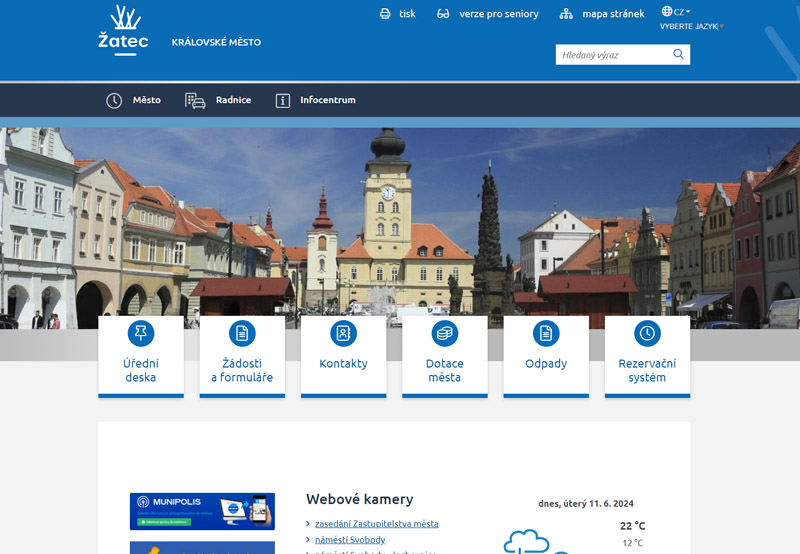Click the Žatec crown logo
The image size is (800, 554).
click(x=123, y=30)
